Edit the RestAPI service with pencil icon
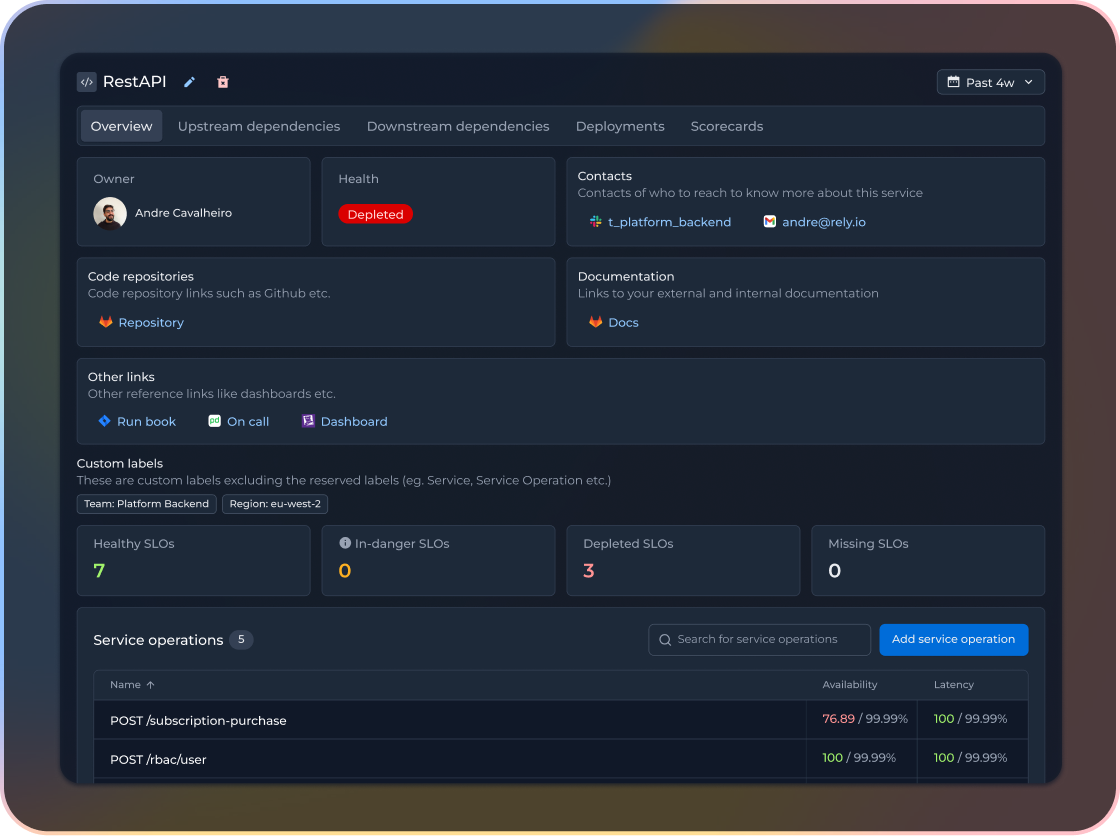1120x836 pixels. pos(189,82)
